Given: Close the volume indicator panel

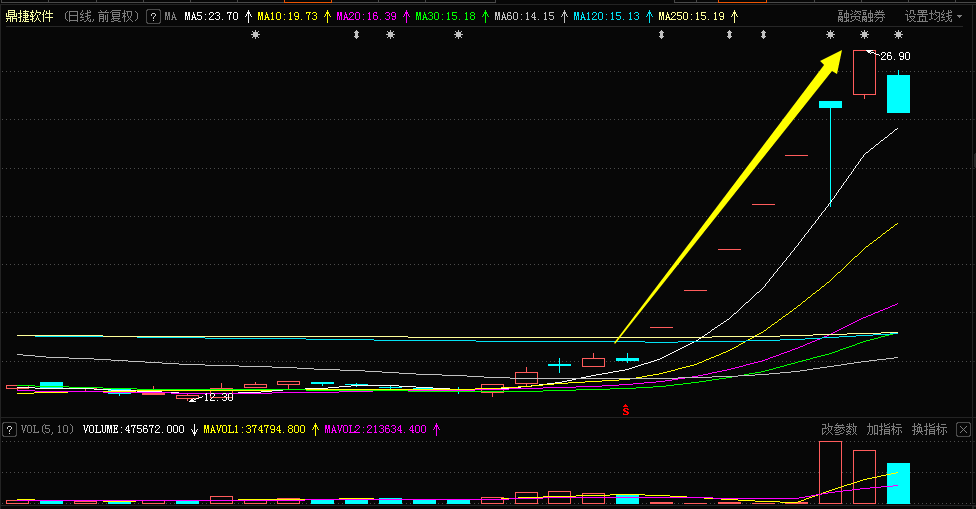Looking at the screenshot, I should point(962,429).
